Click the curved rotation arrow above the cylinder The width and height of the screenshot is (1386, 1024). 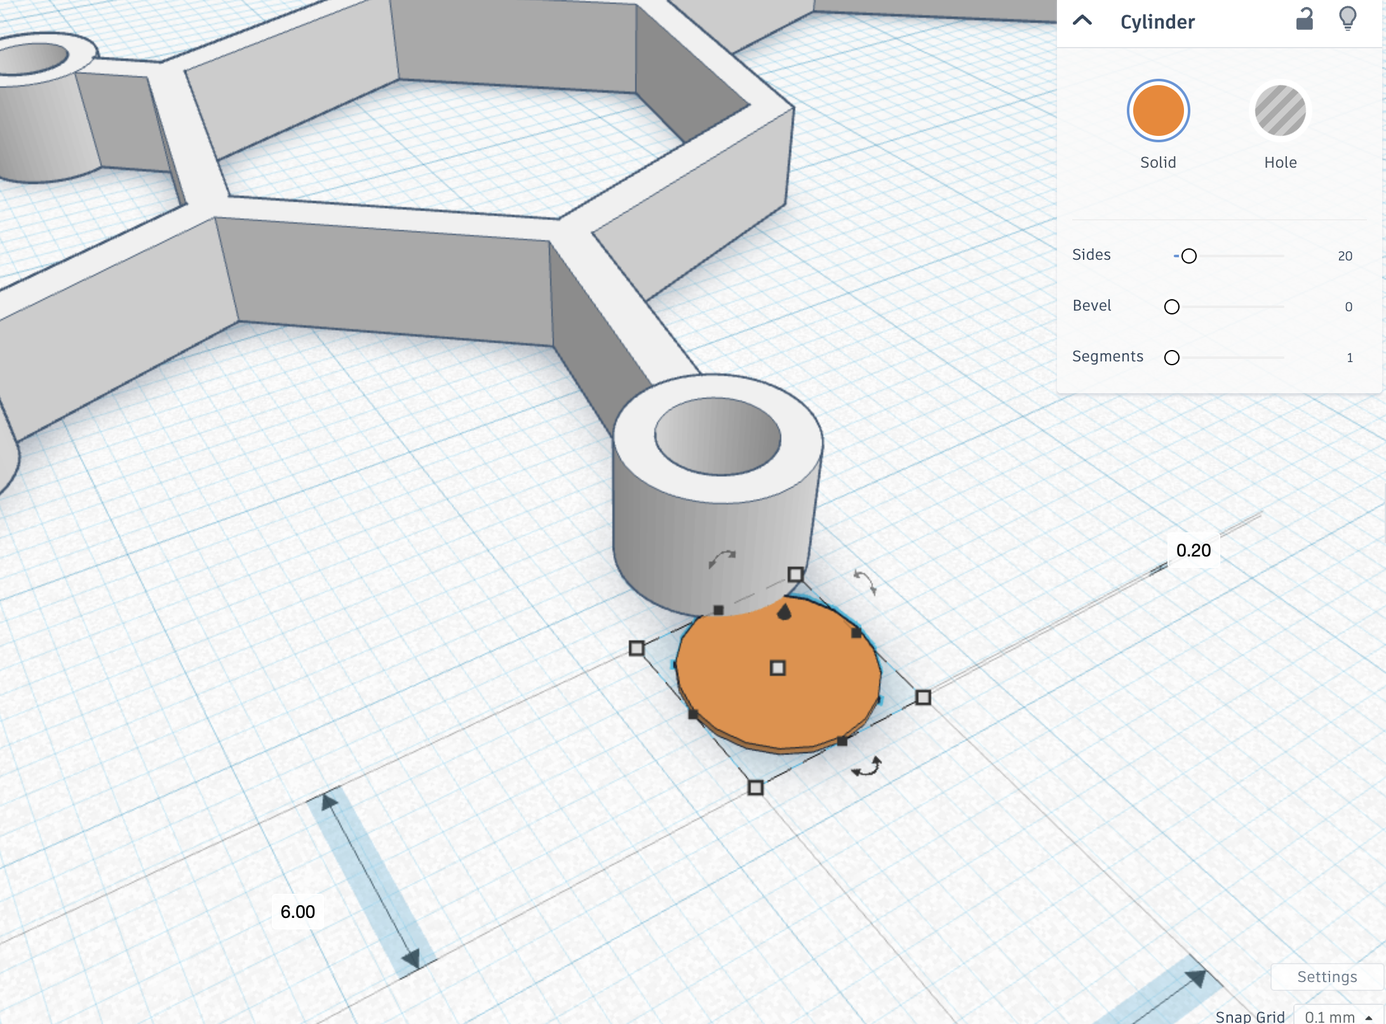pyautogui.click(x=723, y=559)
